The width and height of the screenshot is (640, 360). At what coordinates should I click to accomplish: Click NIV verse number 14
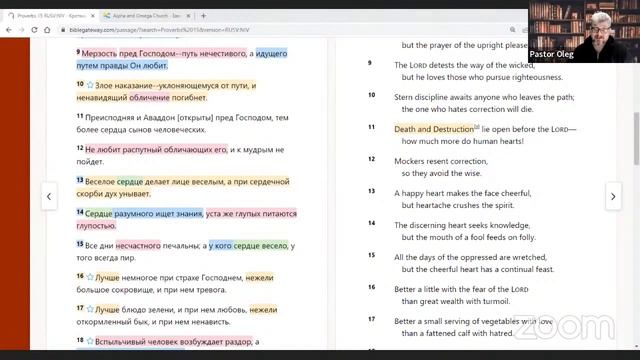coord(371,223)
